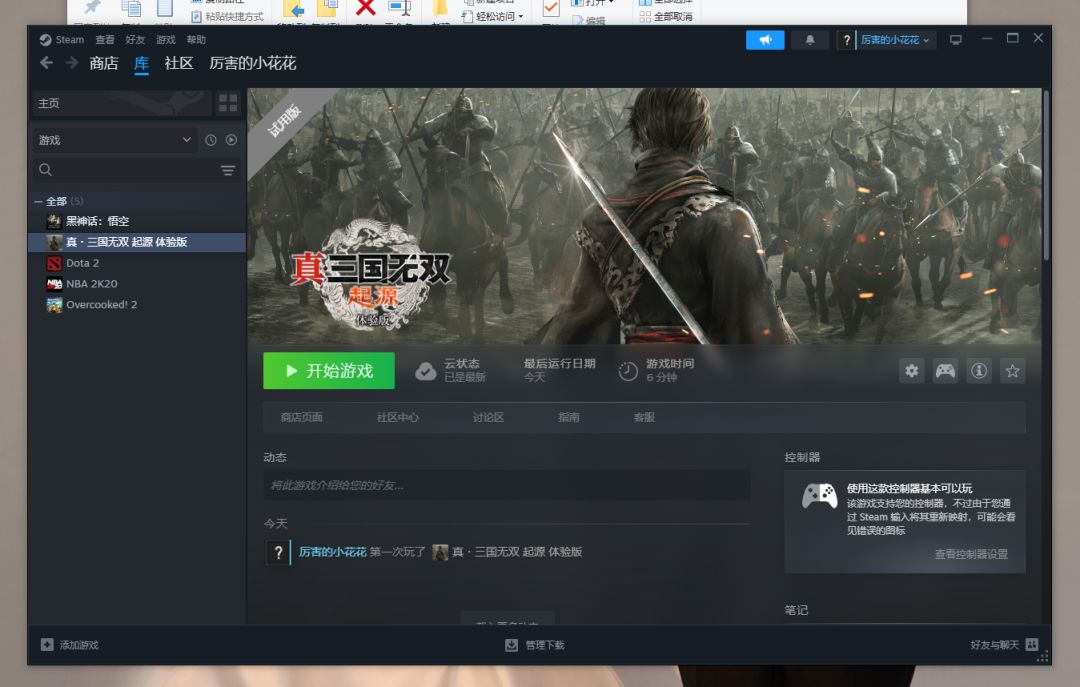Click the Steam logo menu
This screenshot has width=1080, height=687.
click(61, 39)
